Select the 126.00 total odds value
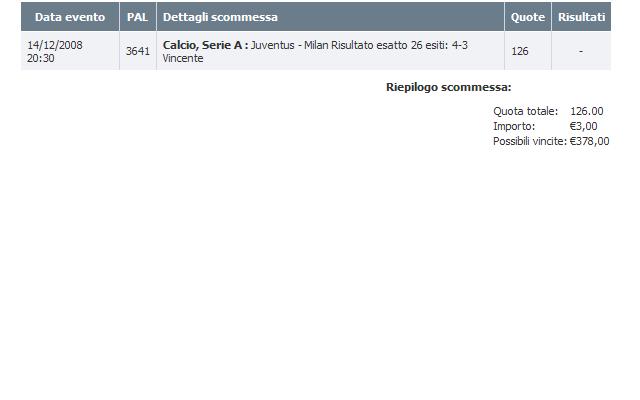This screenshot has height=400, width=640. (x=587, y=111)
